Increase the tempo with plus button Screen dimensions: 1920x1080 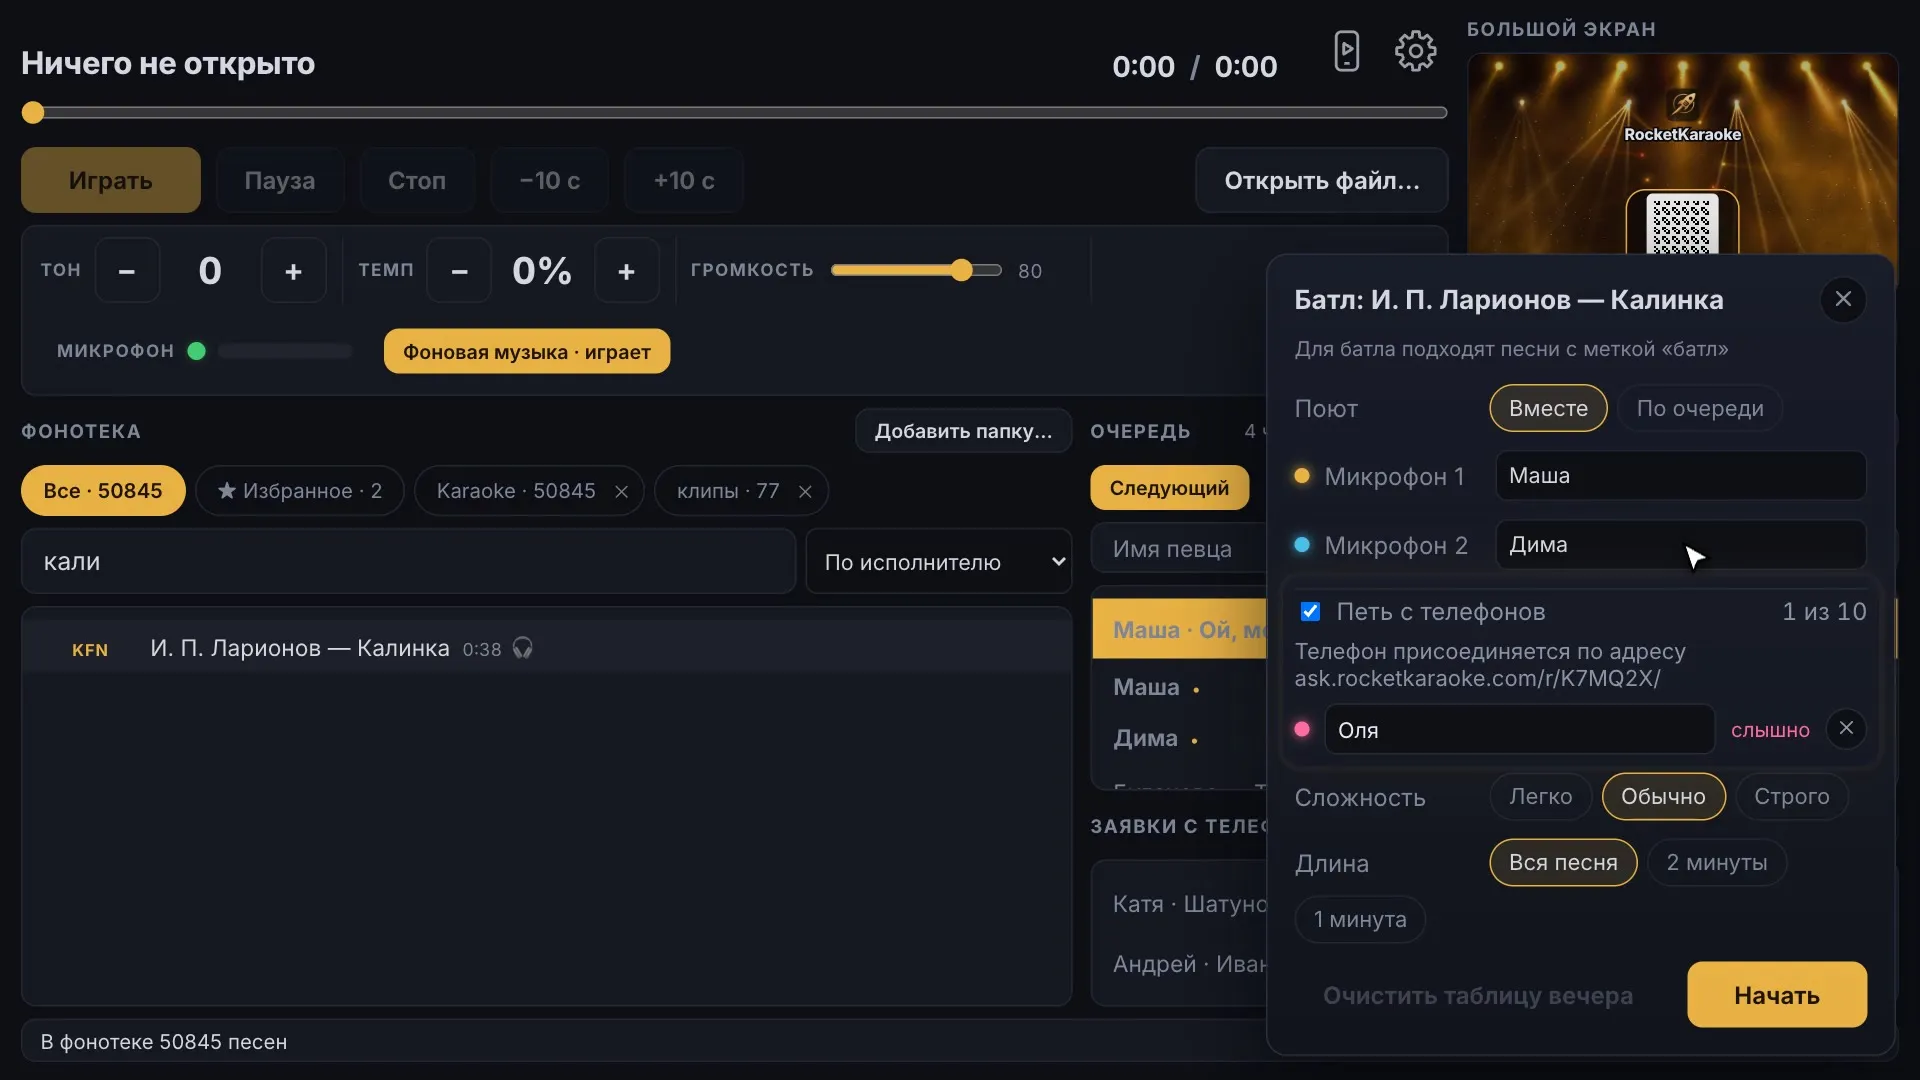click(626, 271)
